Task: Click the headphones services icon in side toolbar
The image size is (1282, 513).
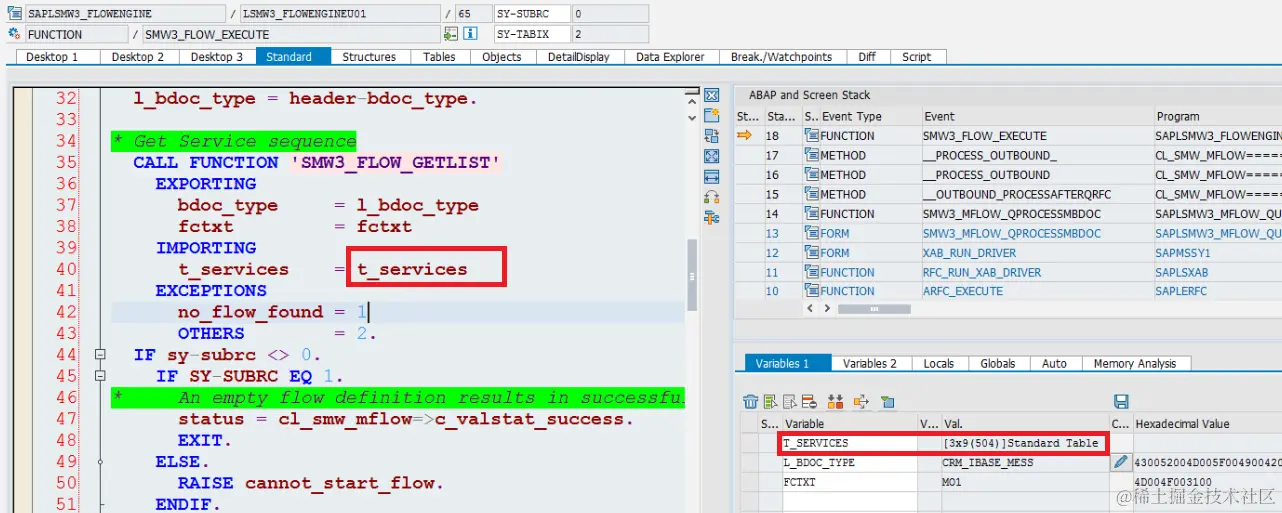Action: click(x=712, y=197)
